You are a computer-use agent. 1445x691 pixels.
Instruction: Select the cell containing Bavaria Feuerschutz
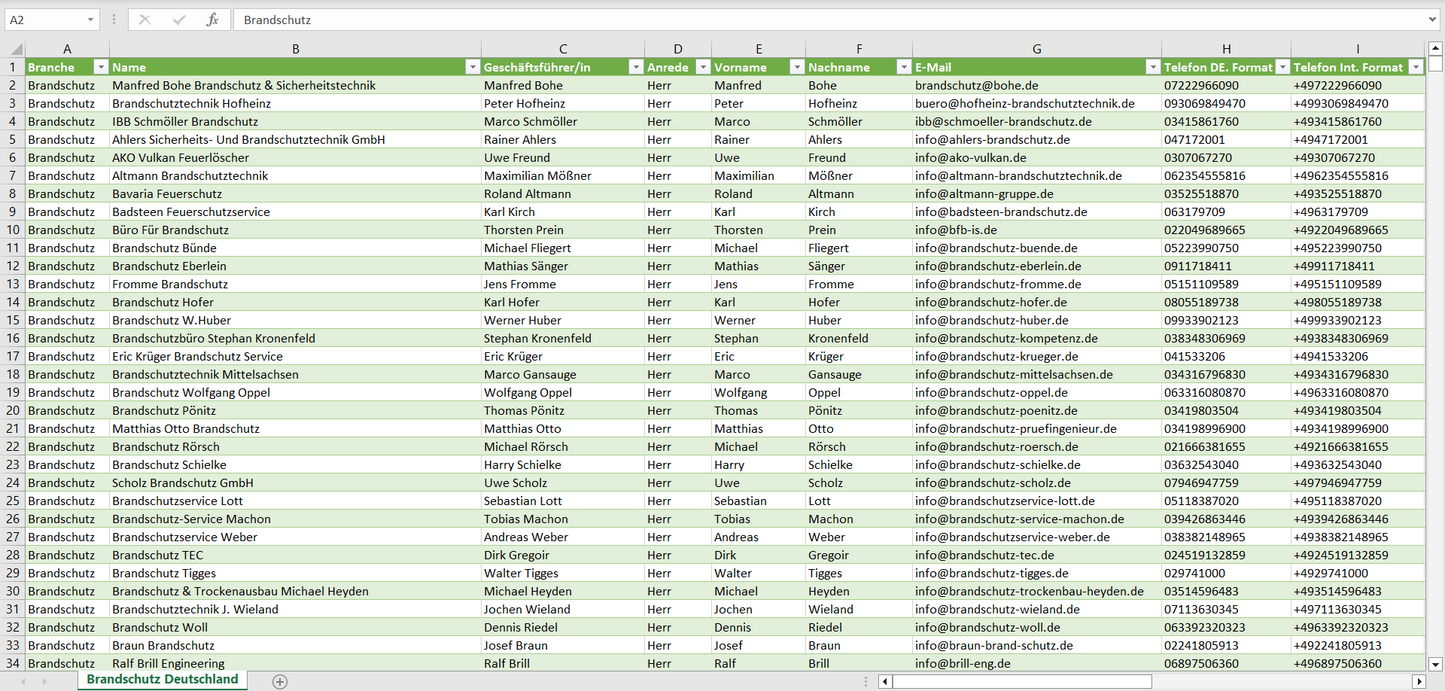point(167,193)
